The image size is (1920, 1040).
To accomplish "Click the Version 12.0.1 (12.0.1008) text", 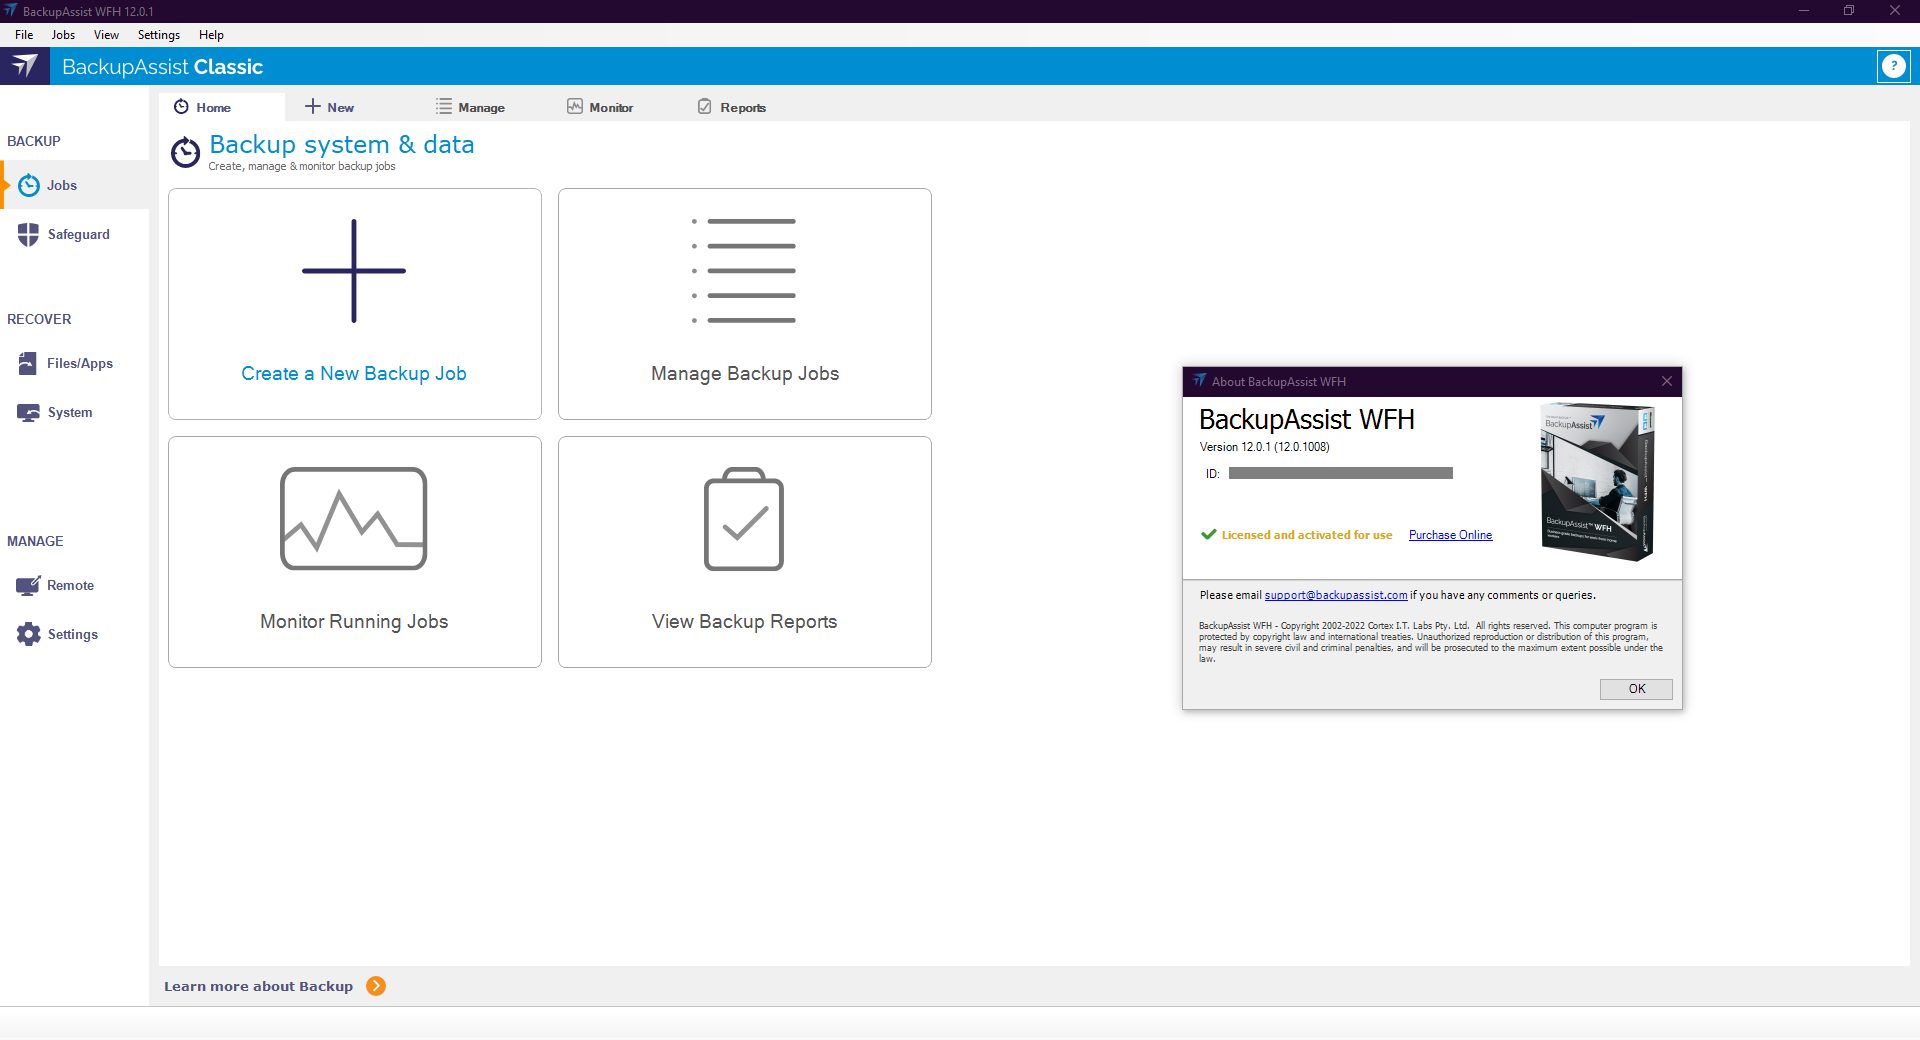I will click(x=1265, y=447).
